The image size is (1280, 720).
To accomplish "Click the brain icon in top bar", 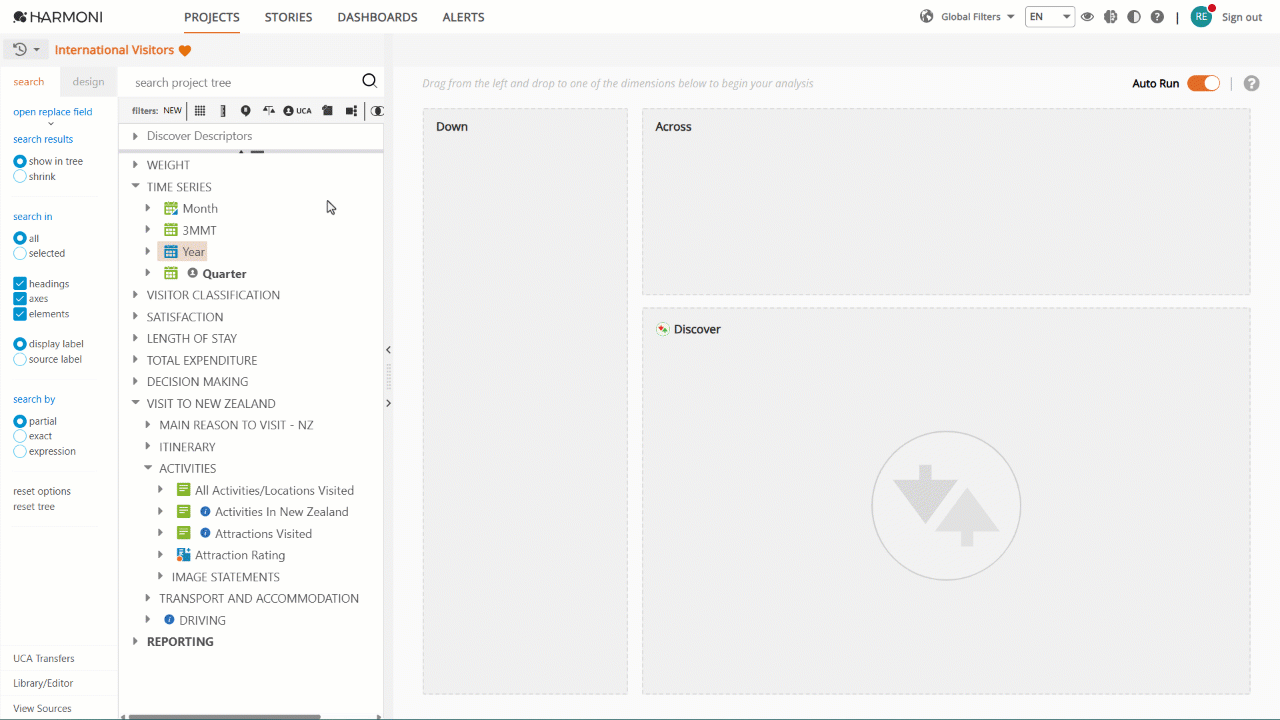I will [x=1110, y=17].
